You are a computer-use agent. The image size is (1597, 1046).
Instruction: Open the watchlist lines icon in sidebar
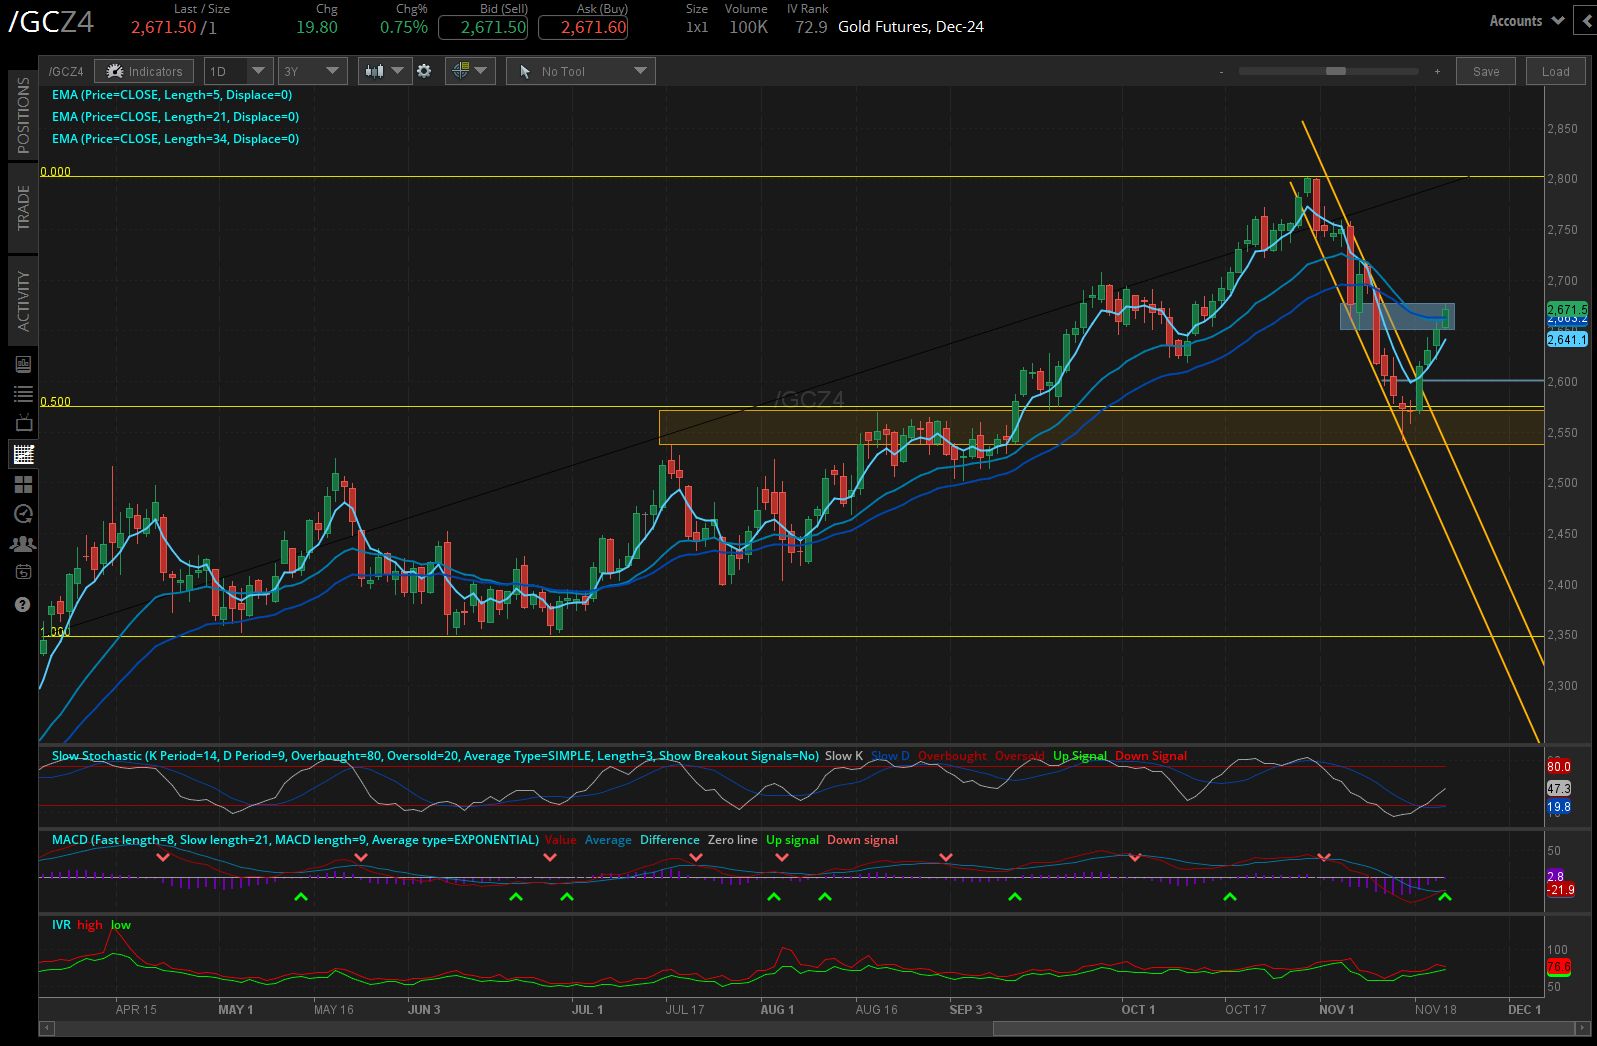pos(23,394)
